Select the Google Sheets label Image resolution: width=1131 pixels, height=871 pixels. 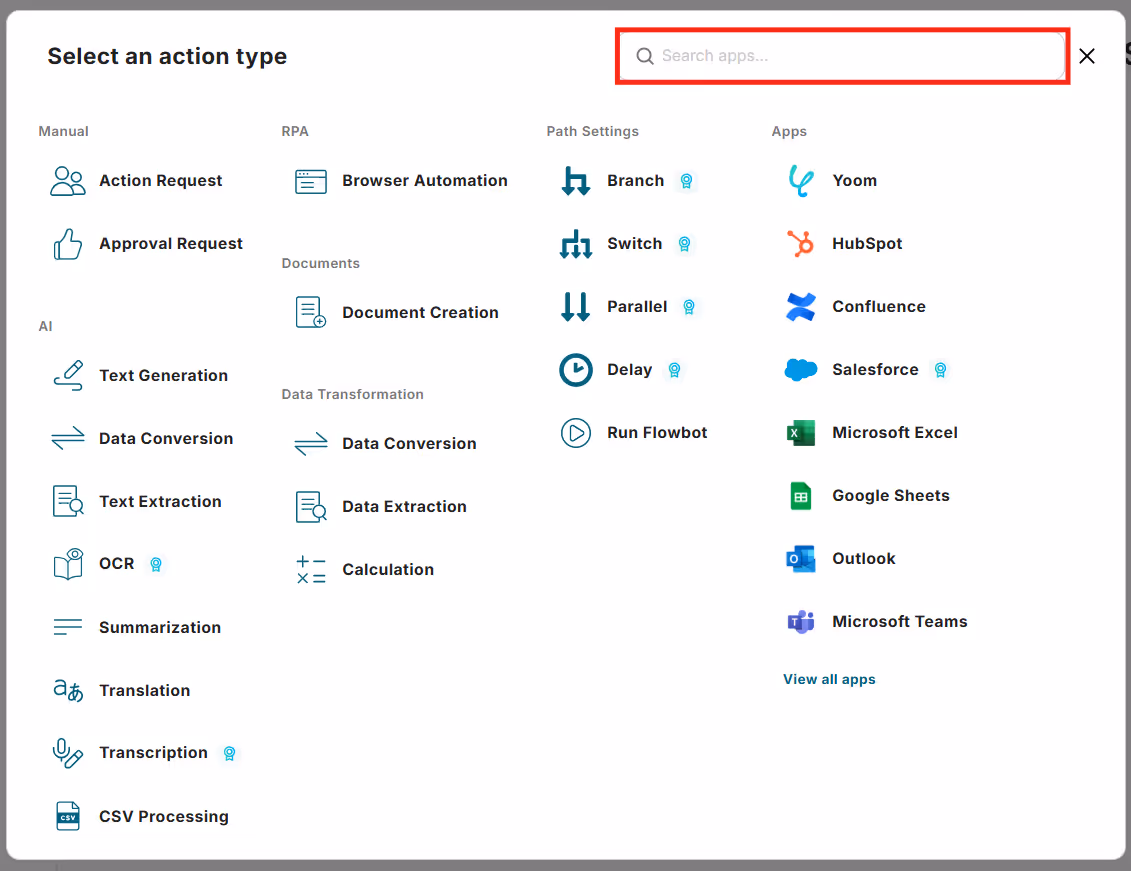point(891,496)
